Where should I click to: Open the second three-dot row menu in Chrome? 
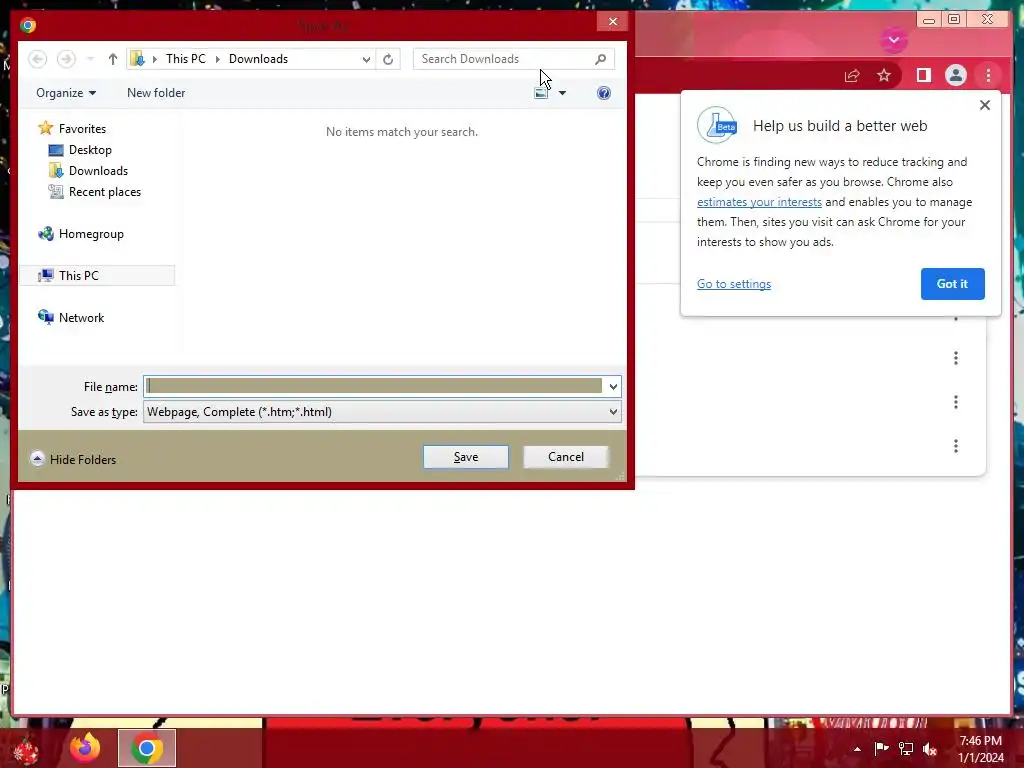pos(955,402)
